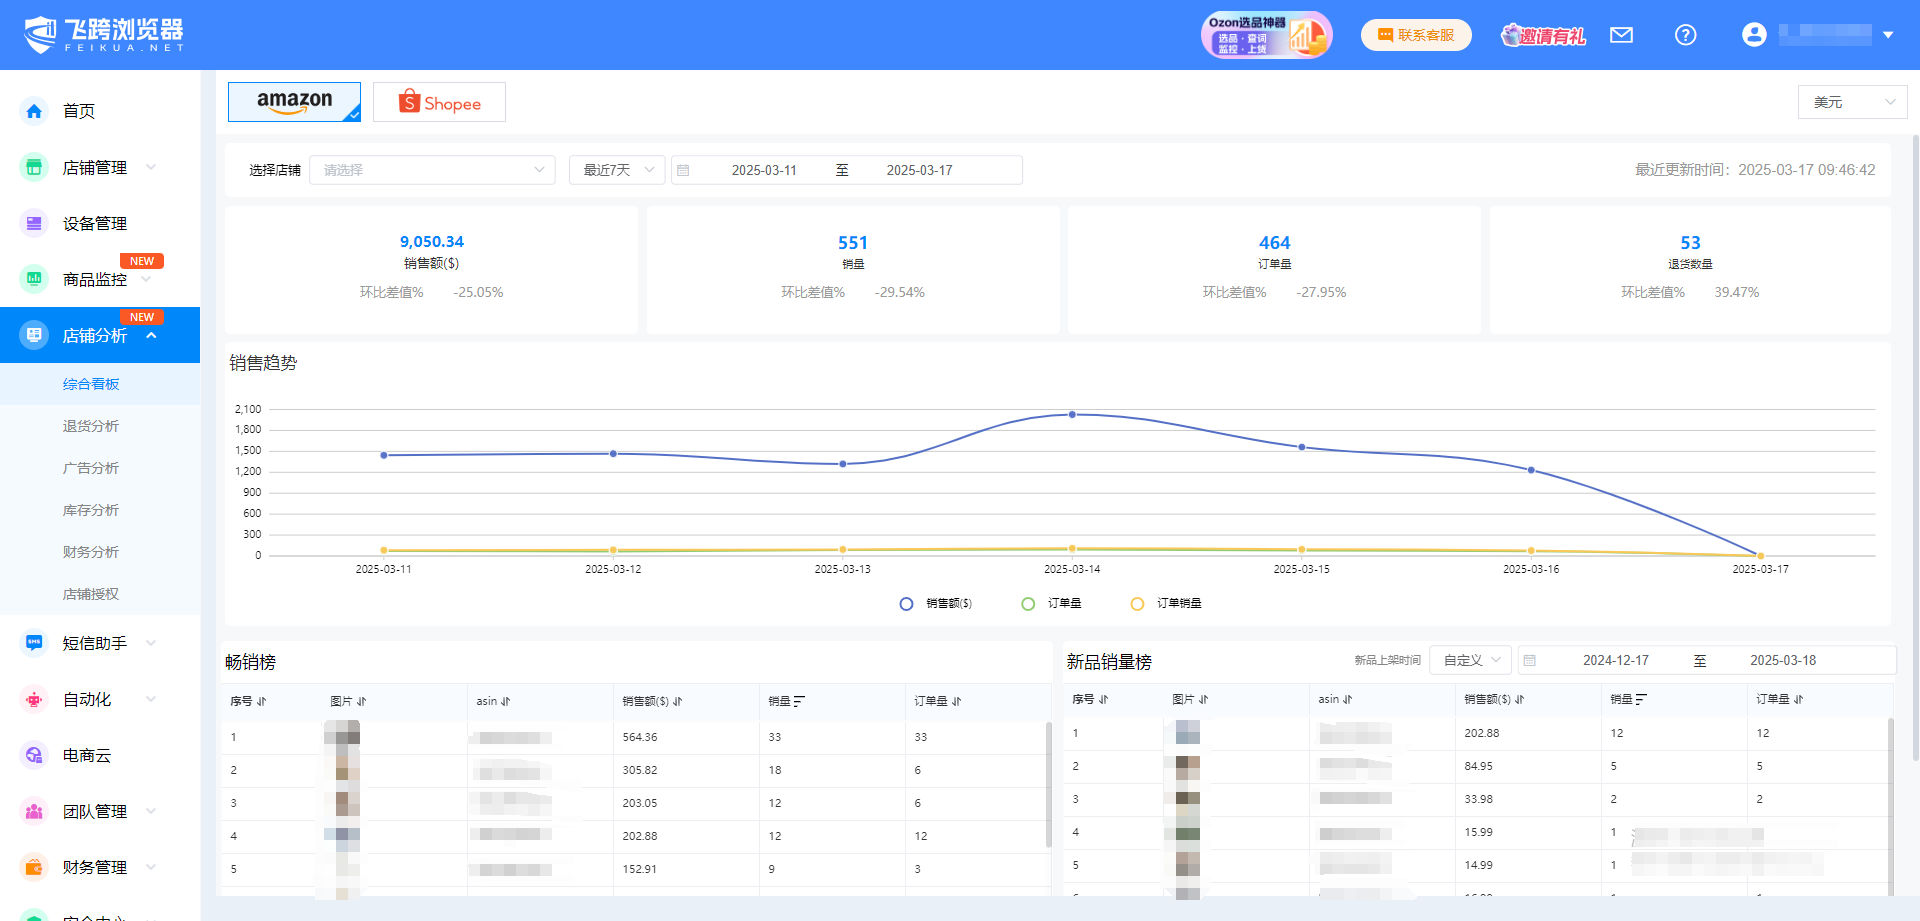Click the SMS assistant sidebar icon
The image size is (1920, 921).
click(x=34, y=643)
